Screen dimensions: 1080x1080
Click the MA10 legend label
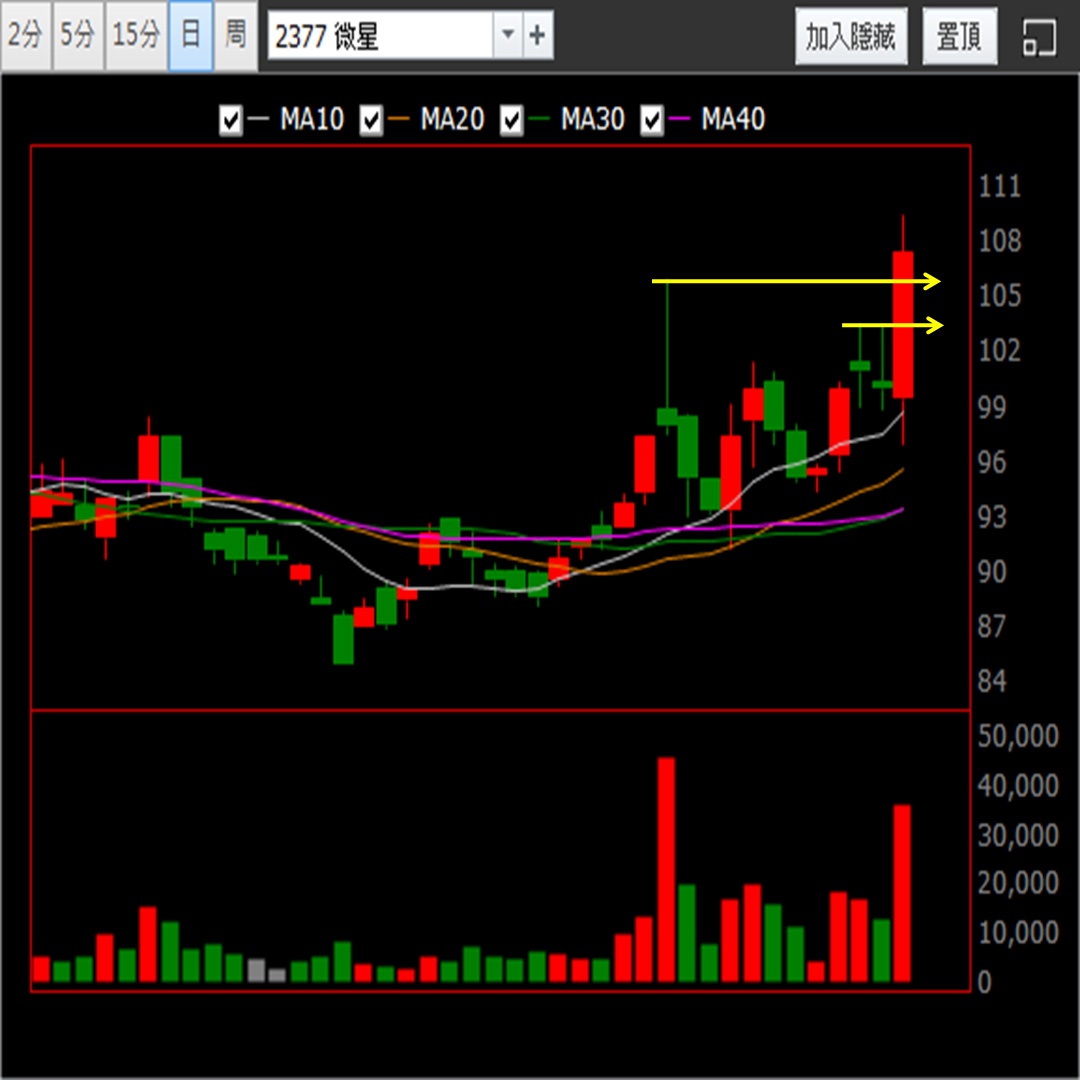312,119
